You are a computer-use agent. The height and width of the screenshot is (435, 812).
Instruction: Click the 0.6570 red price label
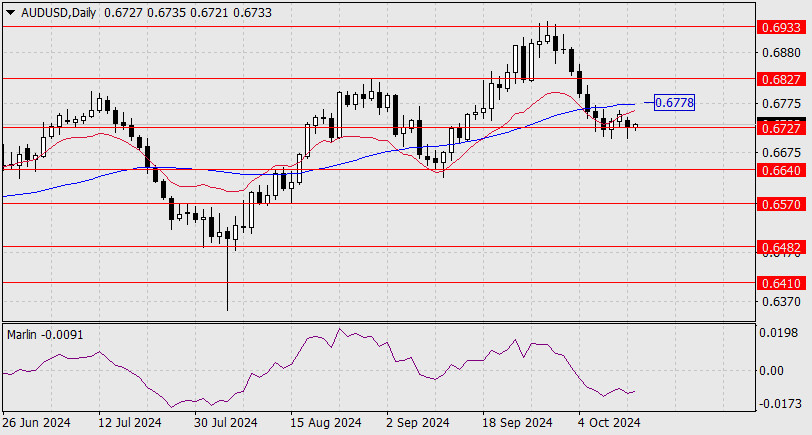(782, 204)
